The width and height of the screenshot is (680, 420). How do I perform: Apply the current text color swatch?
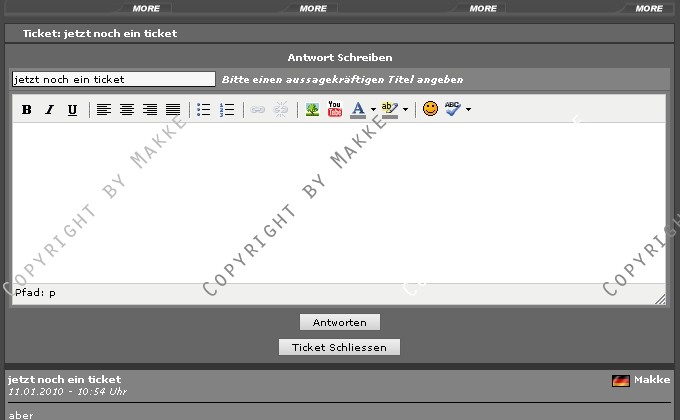(x=358, y=110)
